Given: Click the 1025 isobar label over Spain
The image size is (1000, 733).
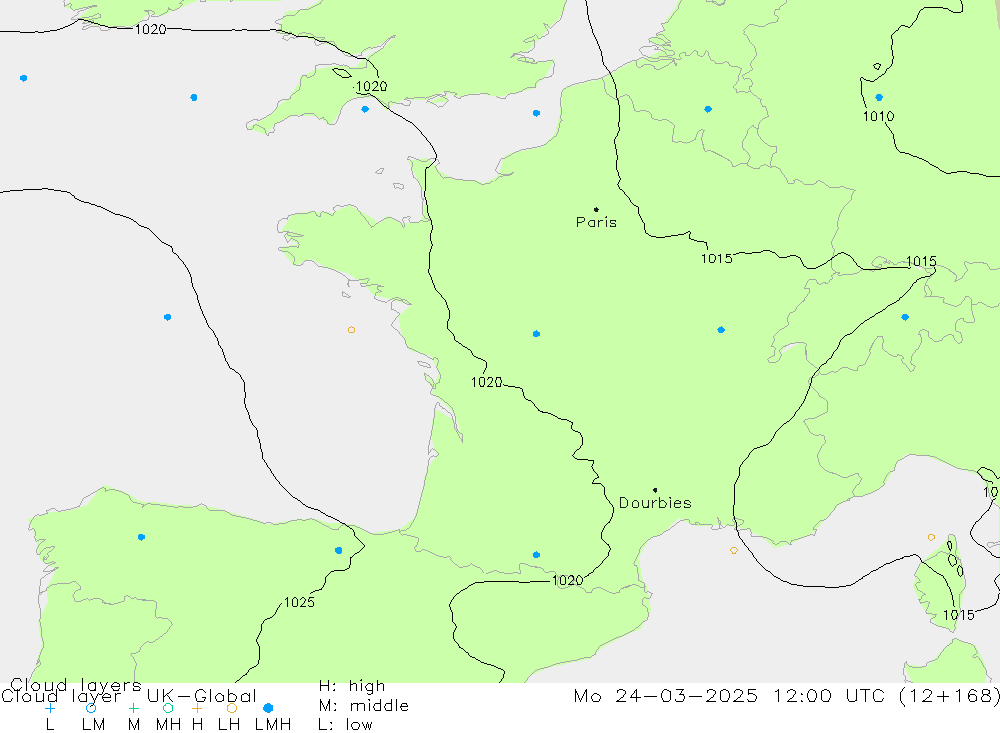Looking at the screenshot, I should coord(299,602).
